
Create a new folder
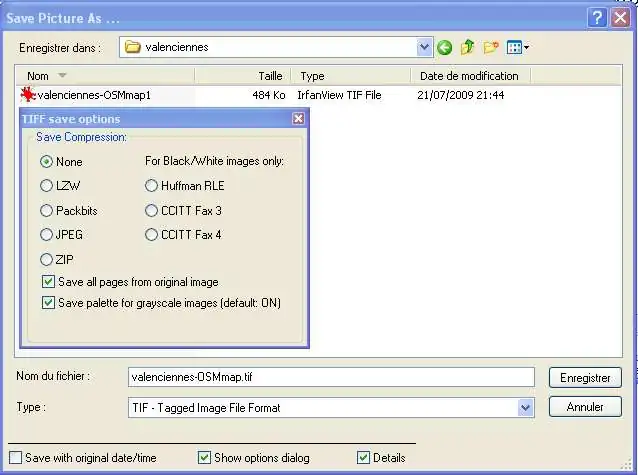pyautogui.click(x=490, y=47)
